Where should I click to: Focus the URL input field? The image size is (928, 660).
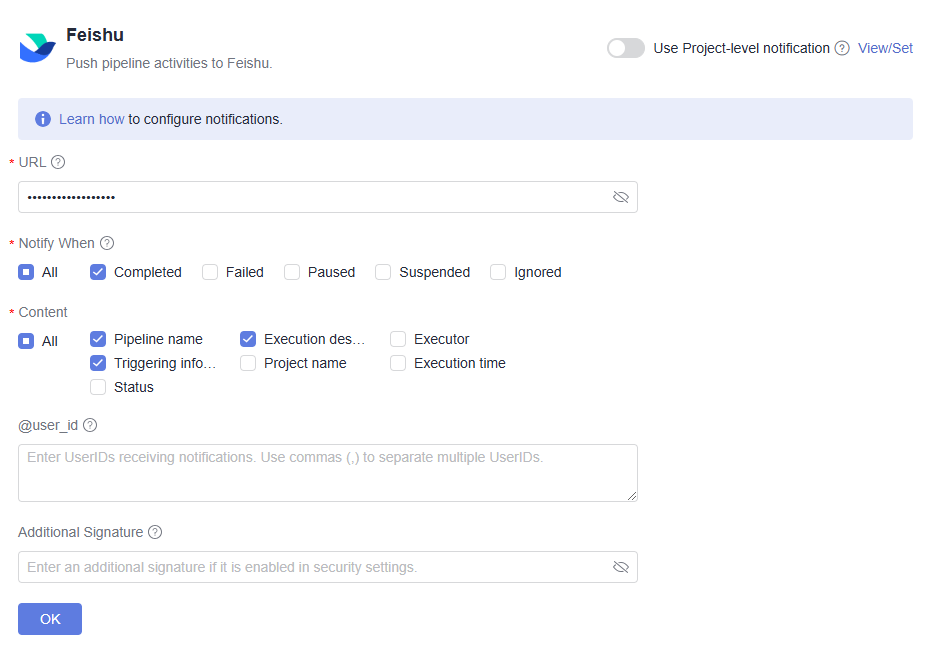[328, 197]
